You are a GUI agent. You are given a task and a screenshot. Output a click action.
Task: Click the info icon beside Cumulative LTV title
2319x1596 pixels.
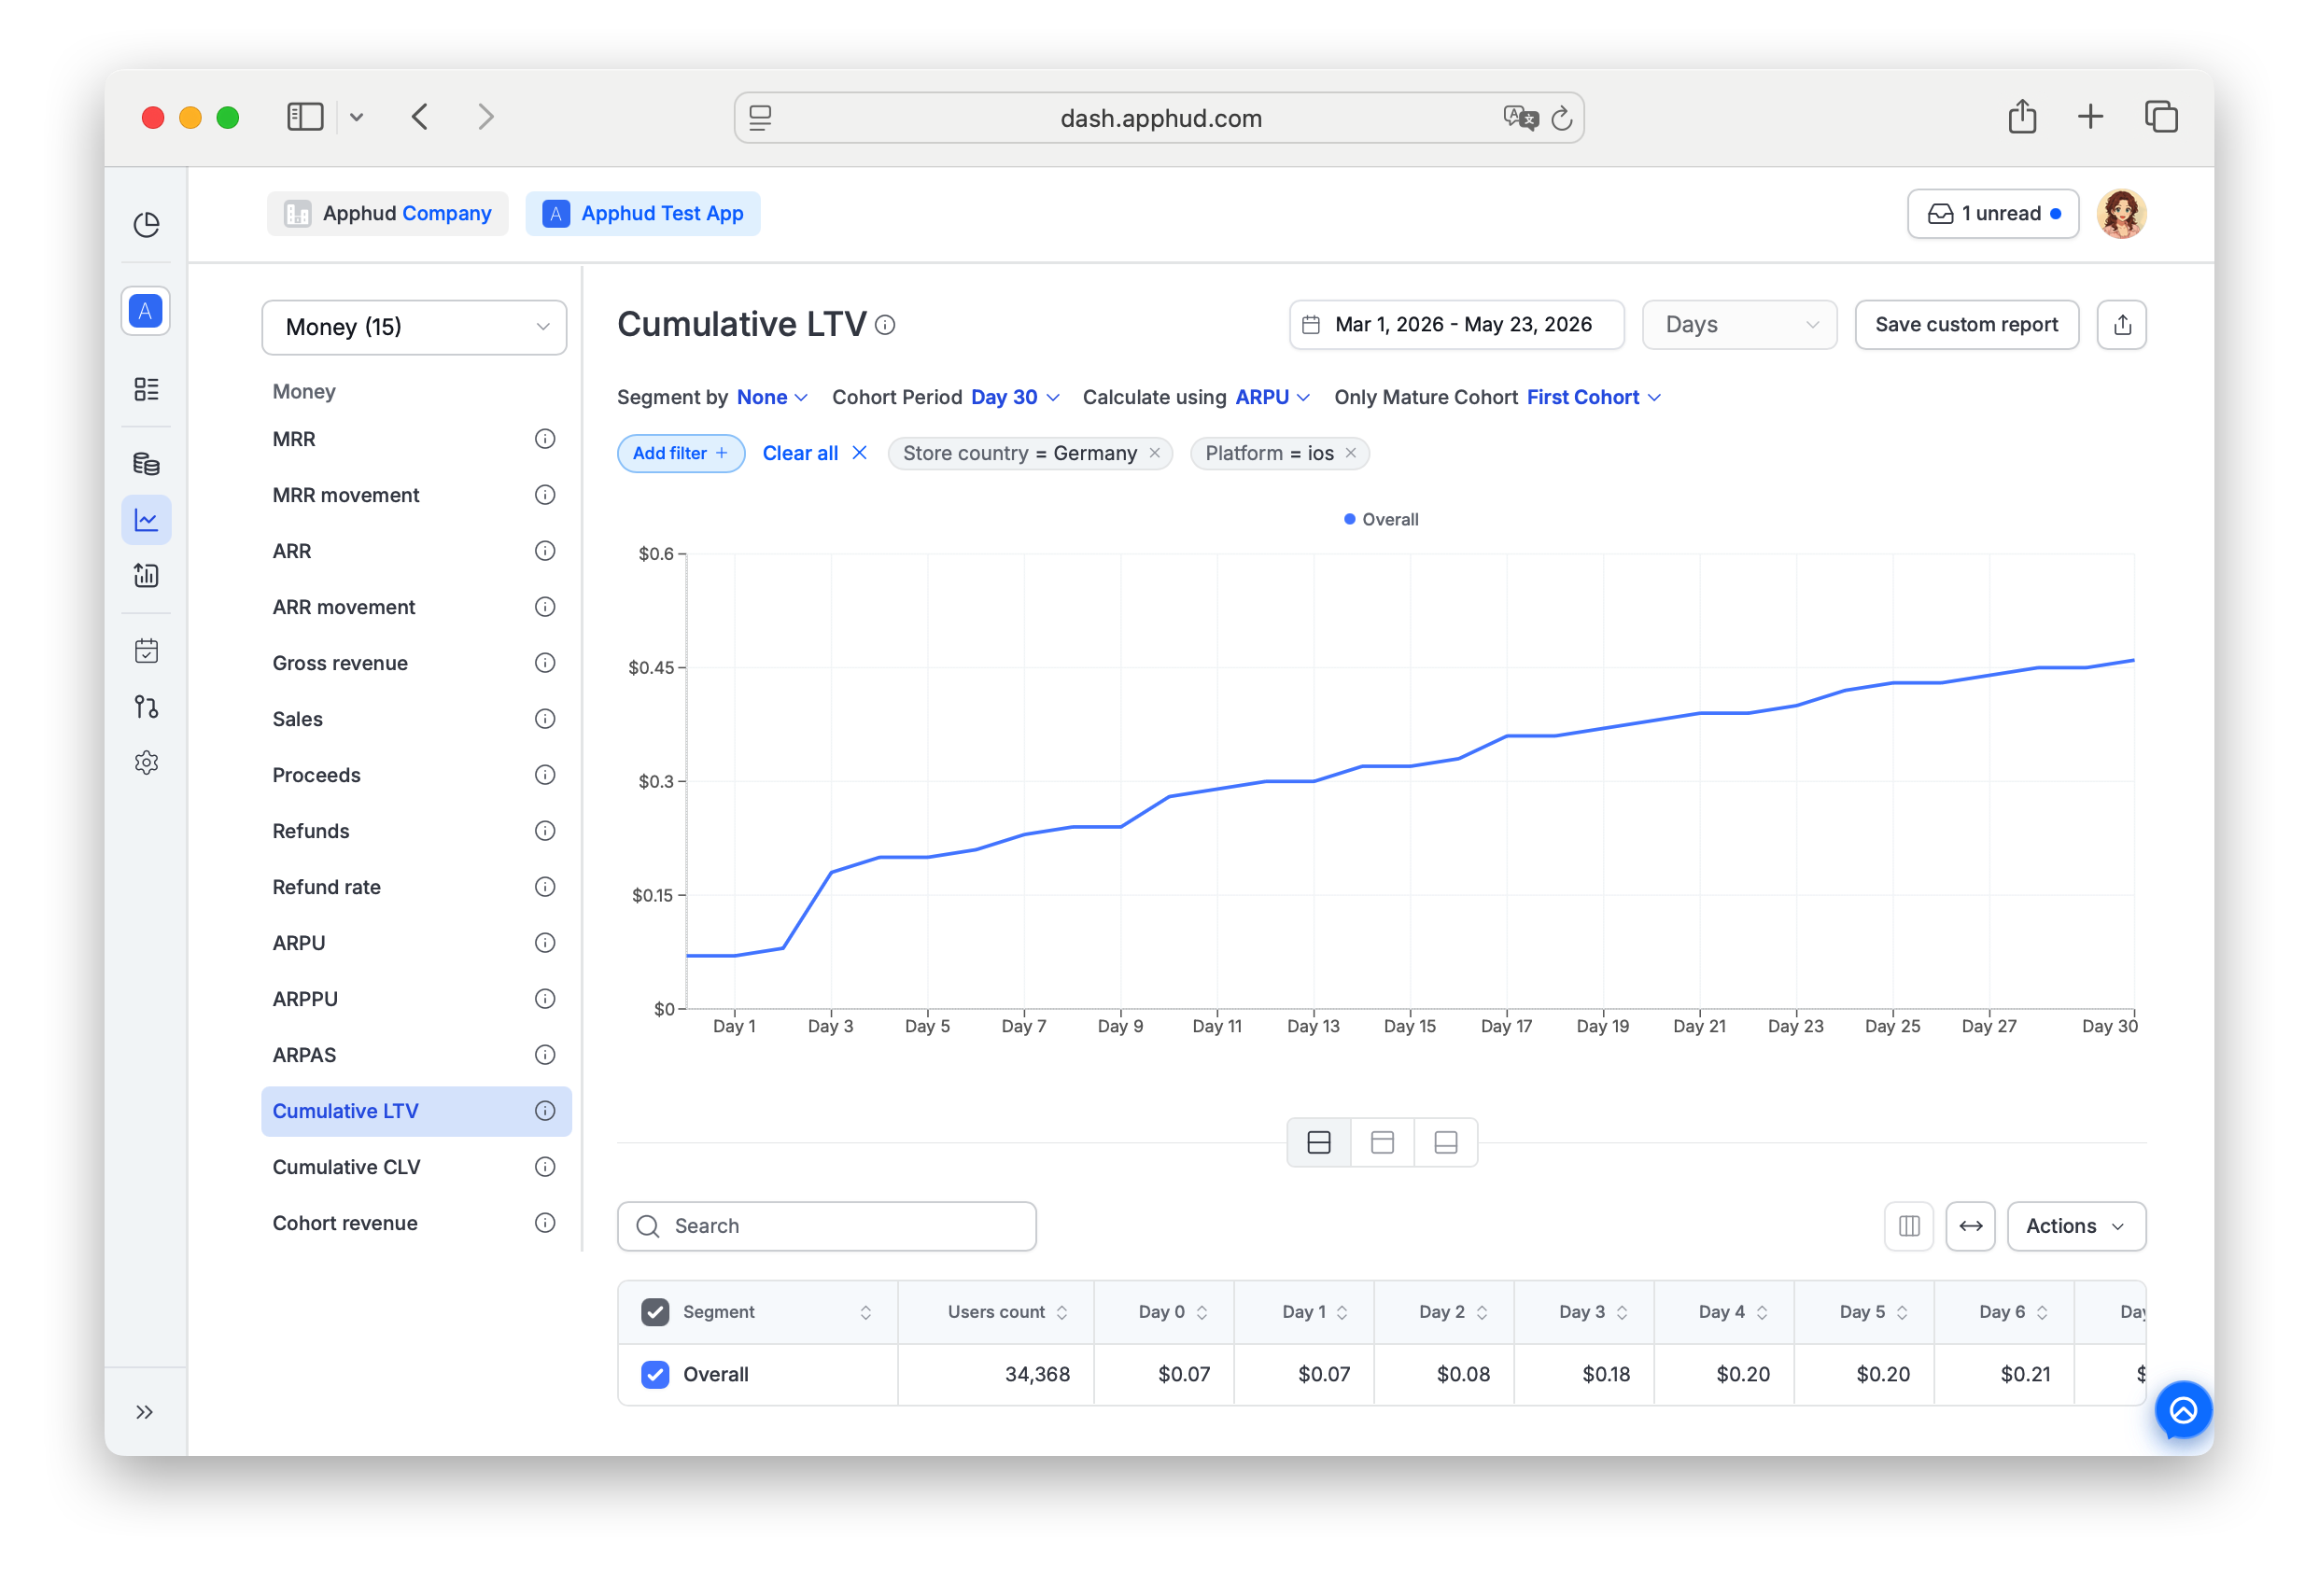click(x=885, y=325)
